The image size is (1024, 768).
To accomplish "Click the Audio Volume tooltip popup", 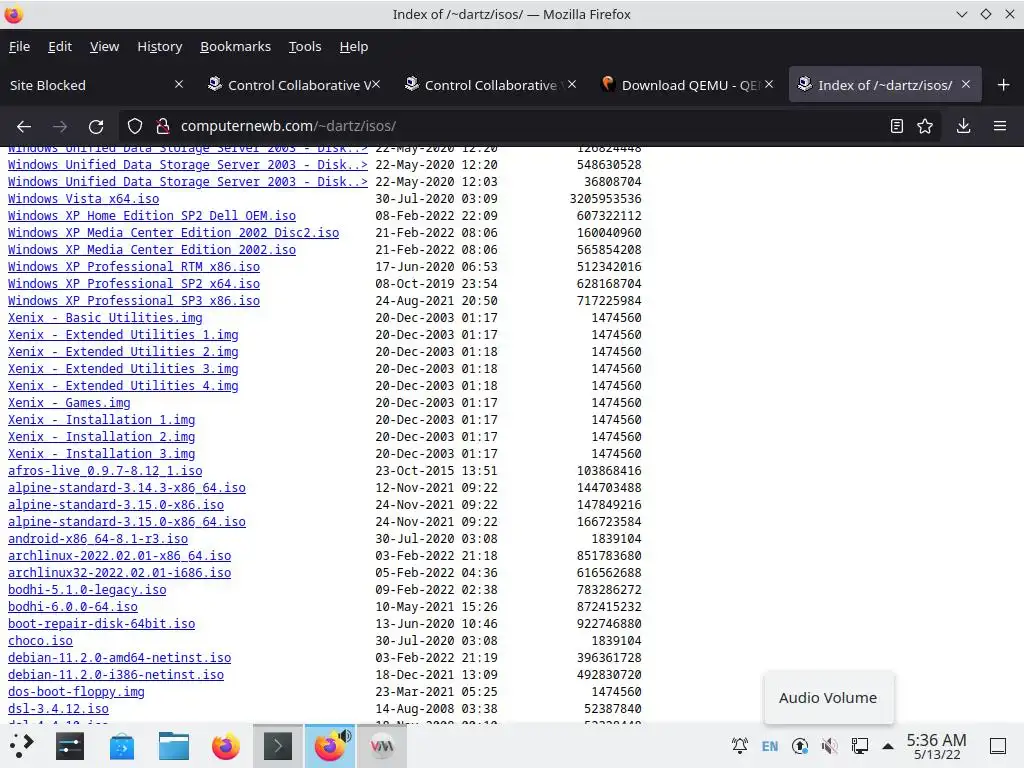I will (x=828, y=697).
